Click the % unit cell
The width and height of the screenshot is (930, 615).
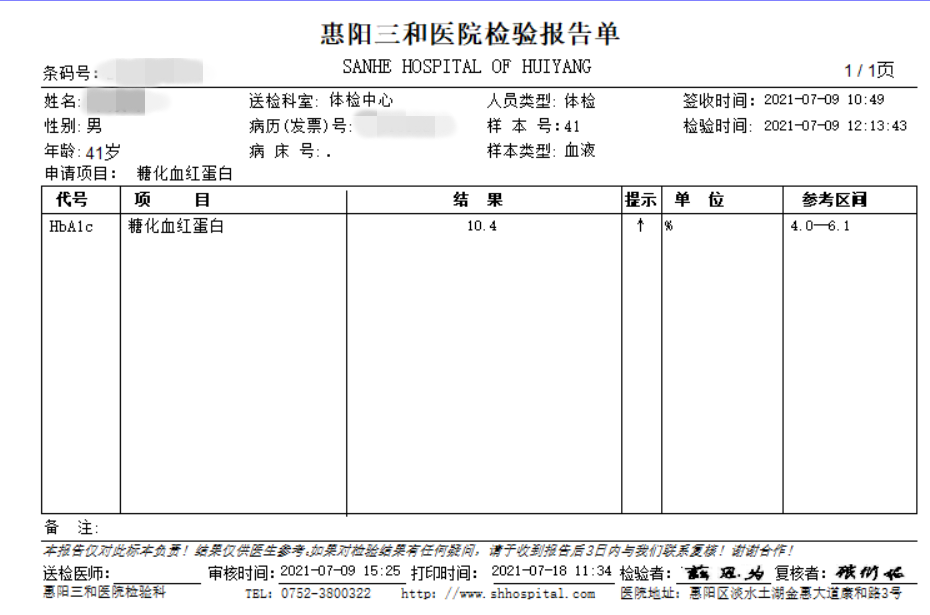pyautogui.click(x=668, y=226)
